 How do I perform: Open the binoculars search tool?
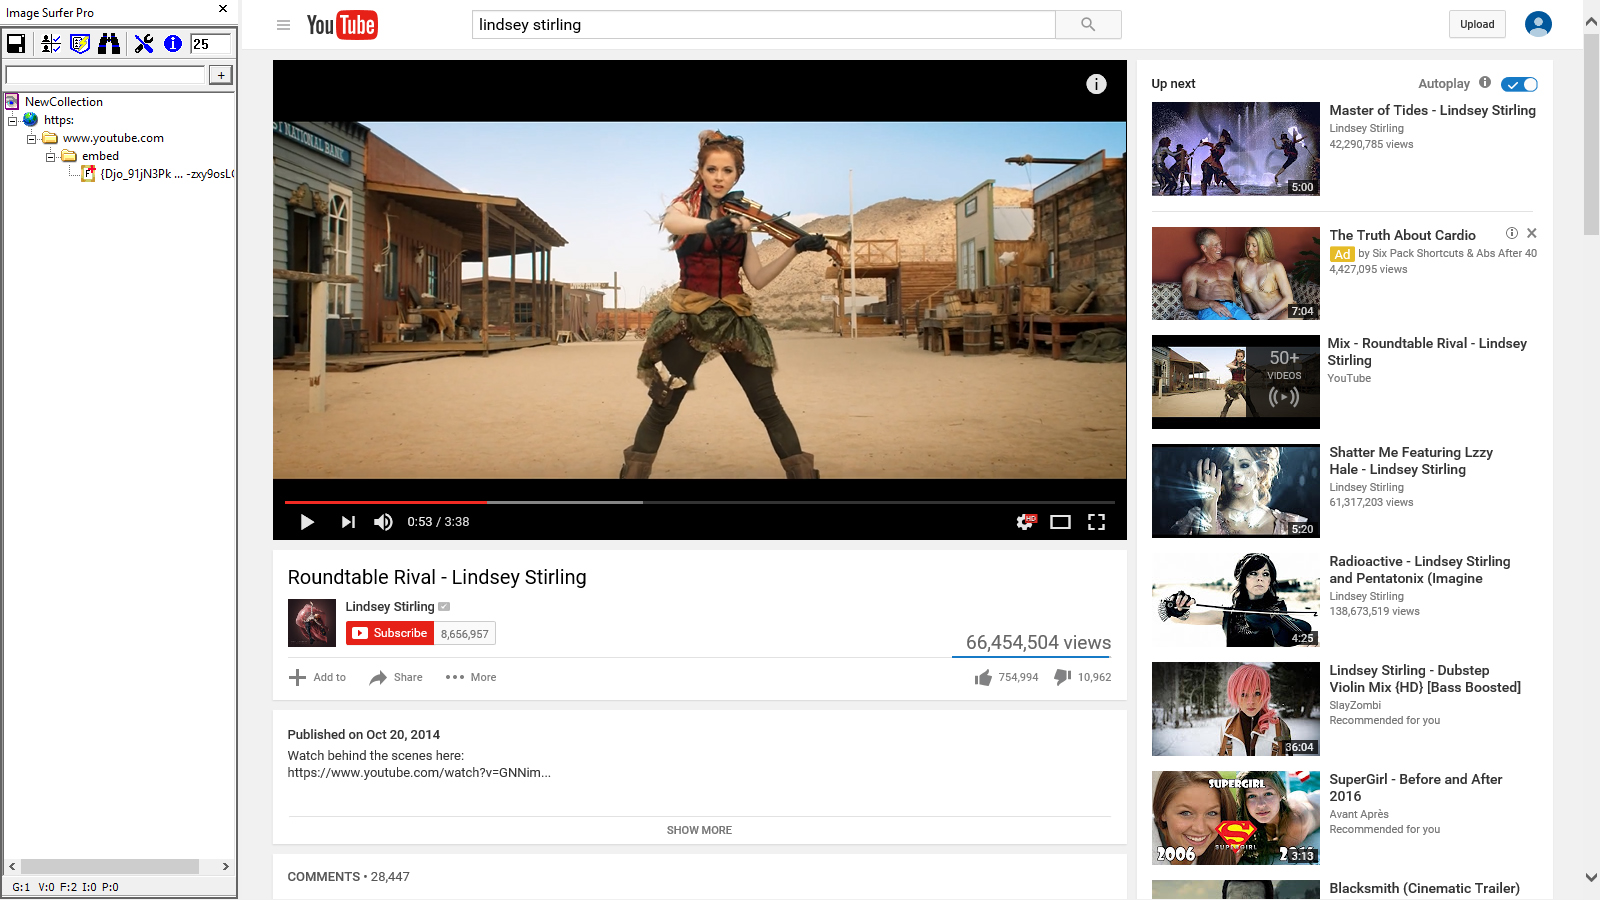pos(109,43)
